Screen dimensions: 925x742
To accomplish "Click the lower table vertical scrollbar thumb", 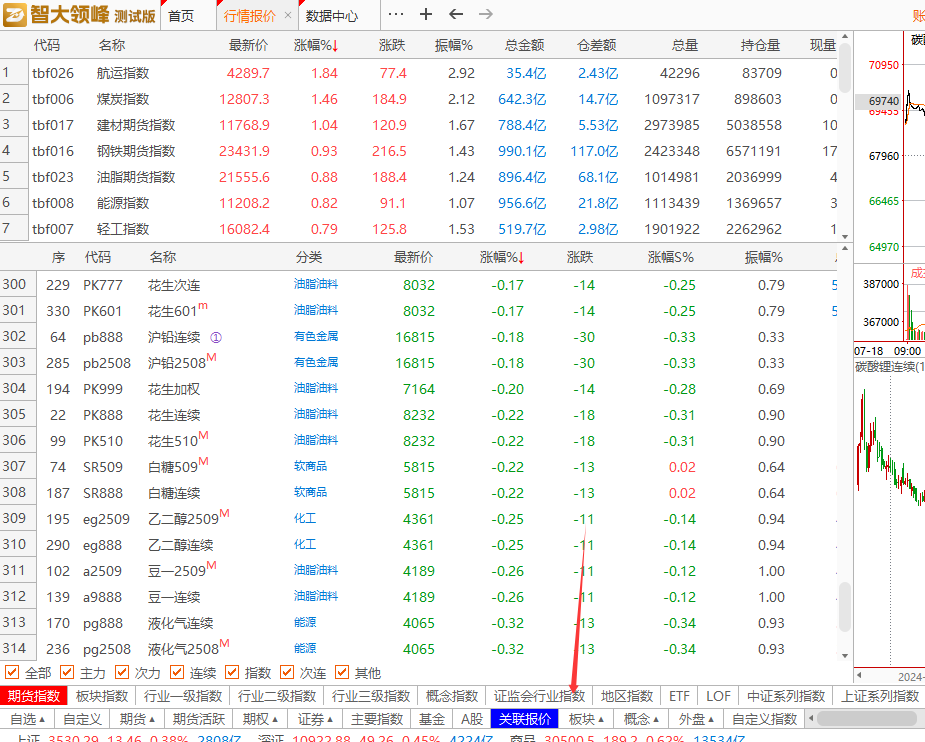I will click(x=845, y=608).
